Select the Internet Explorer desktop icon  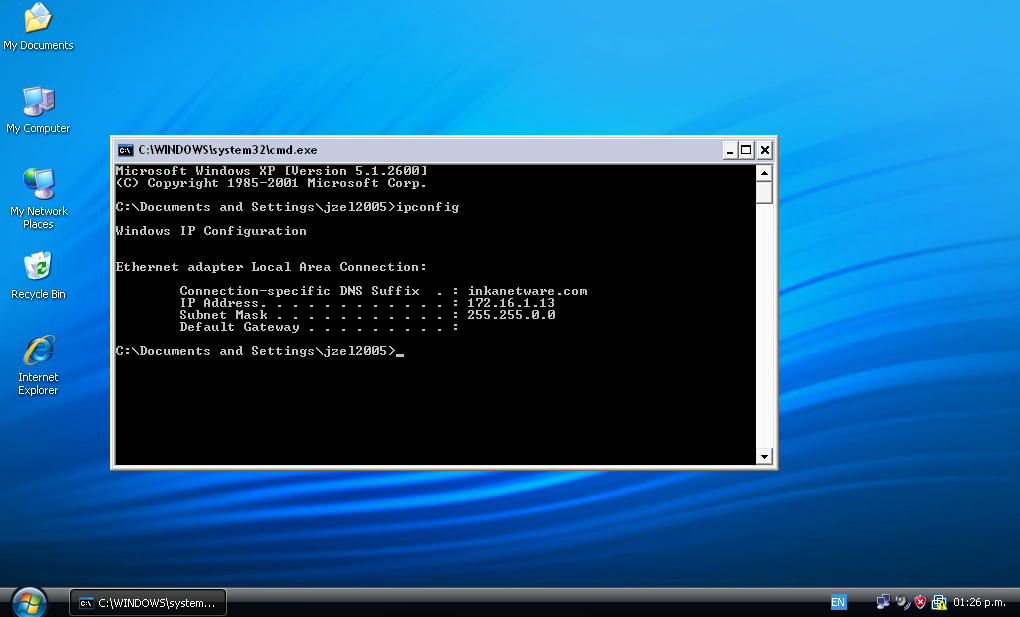pyautogui.click(x=38, y=366)
